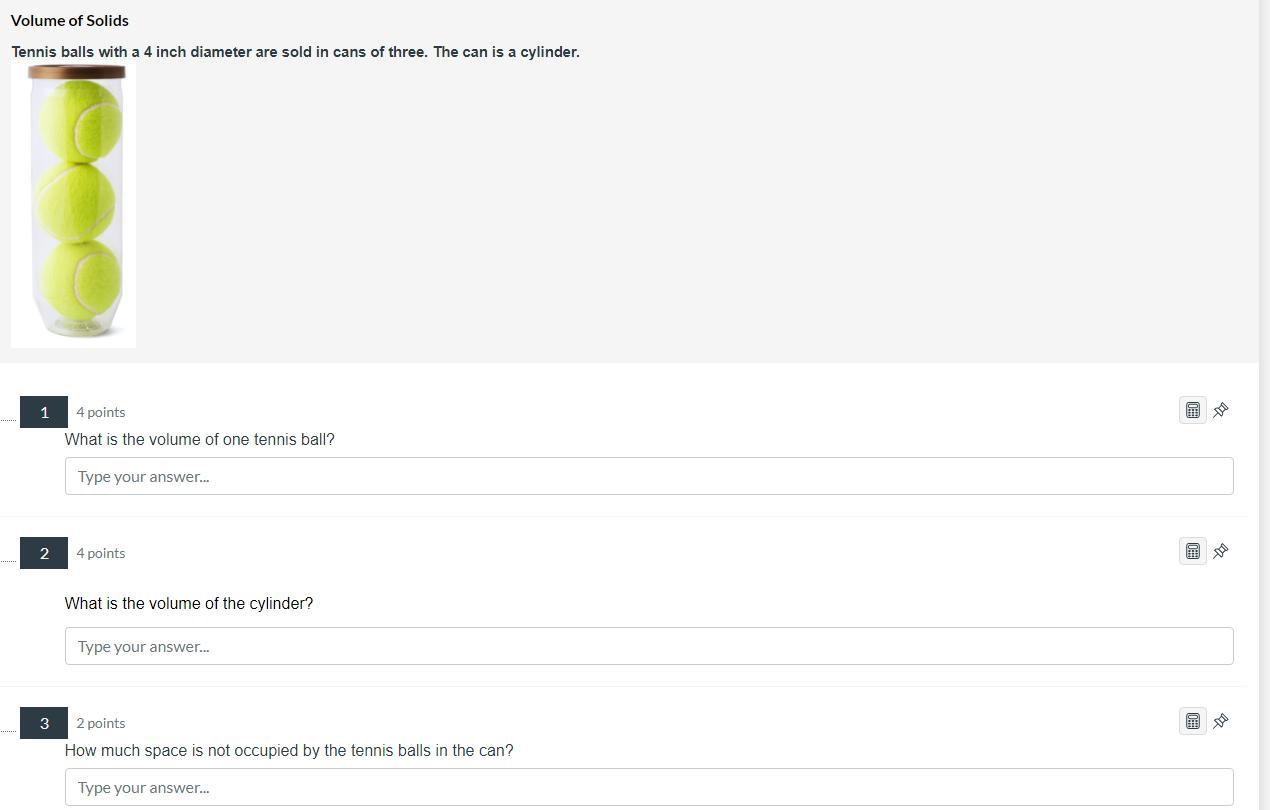Pin question 3 with the pushpin icon
1270x810 pixels.
click(x=1221, y=721)
